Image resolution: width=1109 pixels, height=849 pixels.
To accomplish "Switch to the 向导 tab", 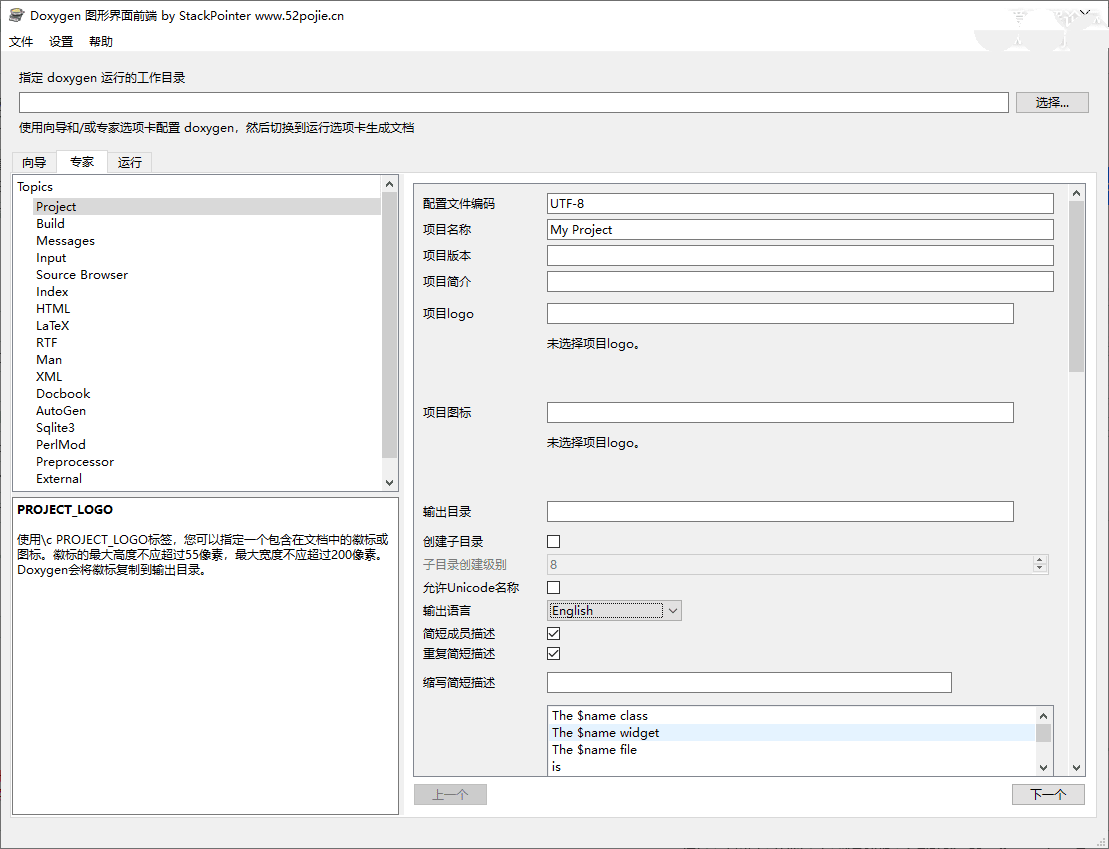I will click(x=34, y=162).
